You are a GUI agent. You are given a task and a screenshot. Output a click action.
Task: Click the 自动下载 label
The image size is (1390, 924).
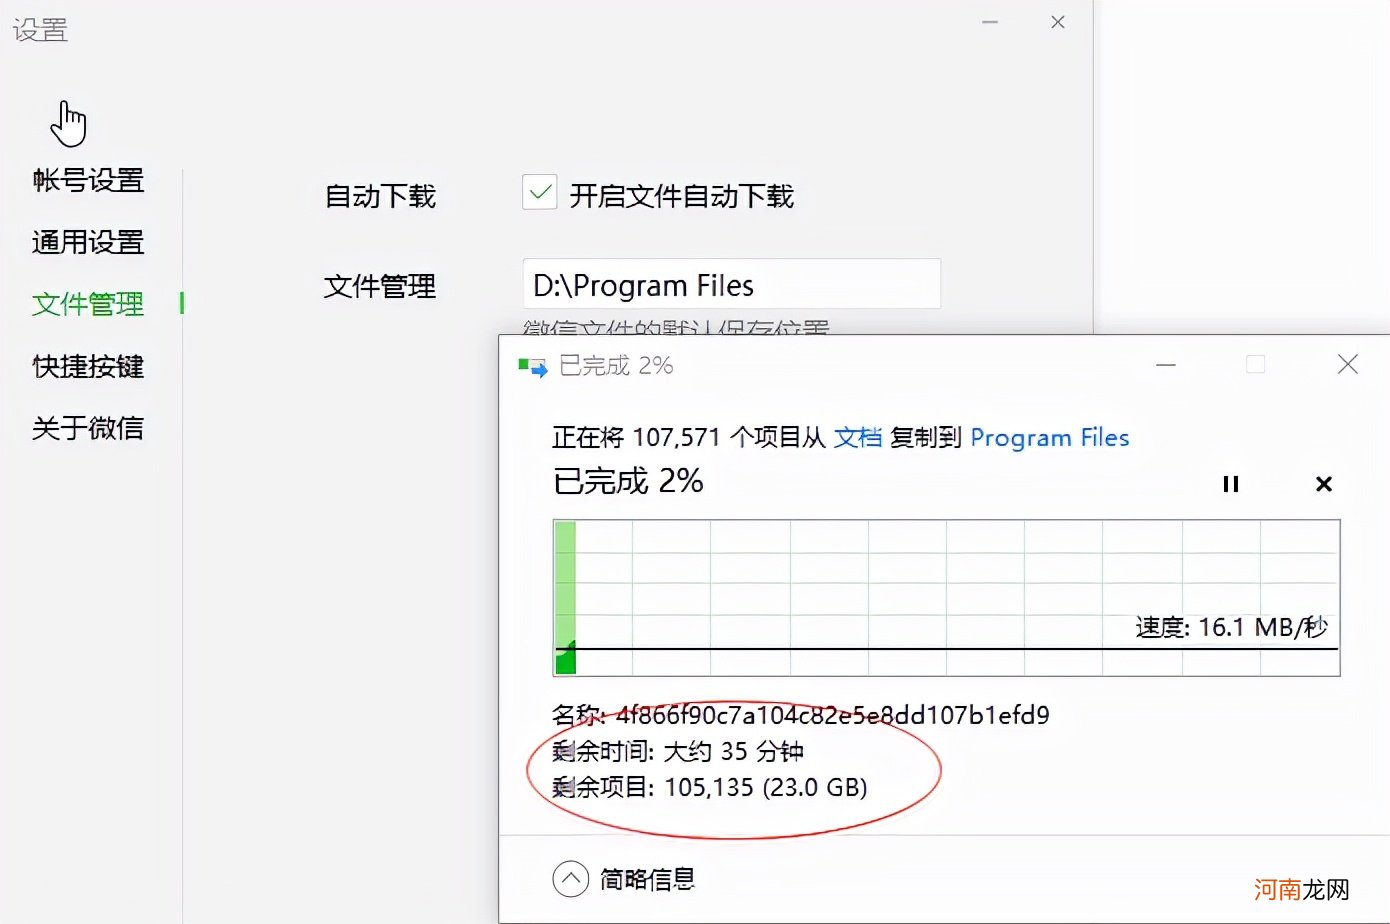pos(380,196)
